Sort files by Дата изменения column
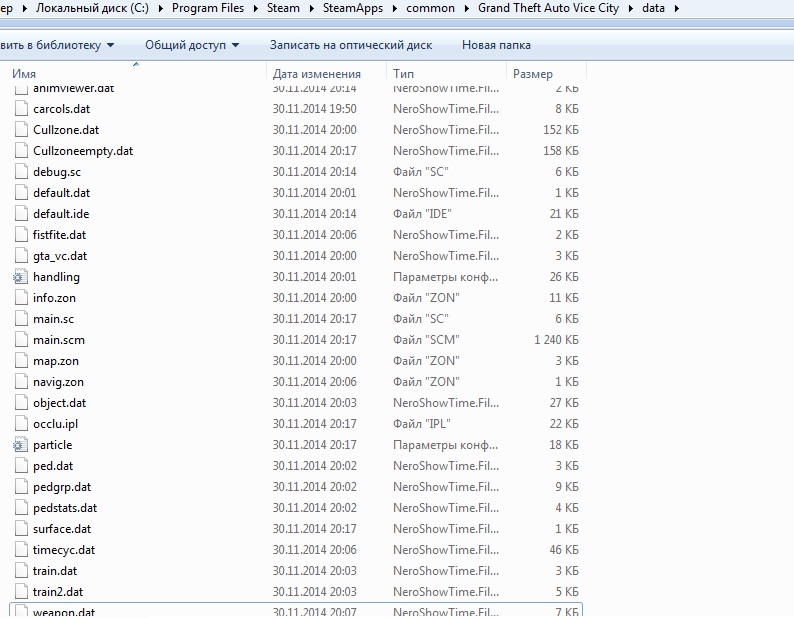The height and width of the screenshot is (618, 794). click(x=316, y=74)
